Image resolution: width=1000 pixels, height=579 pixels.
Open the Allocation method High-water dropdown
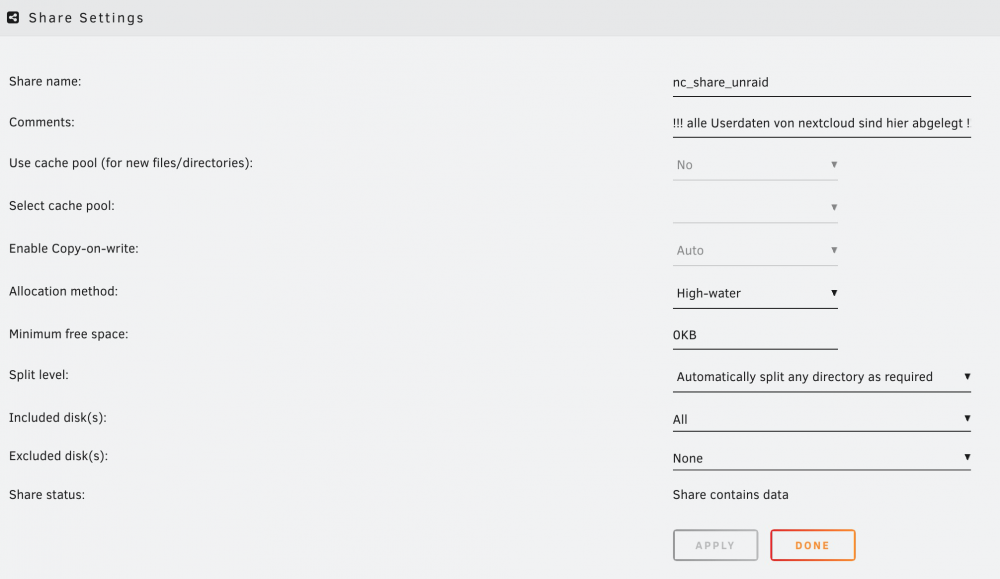755,293
